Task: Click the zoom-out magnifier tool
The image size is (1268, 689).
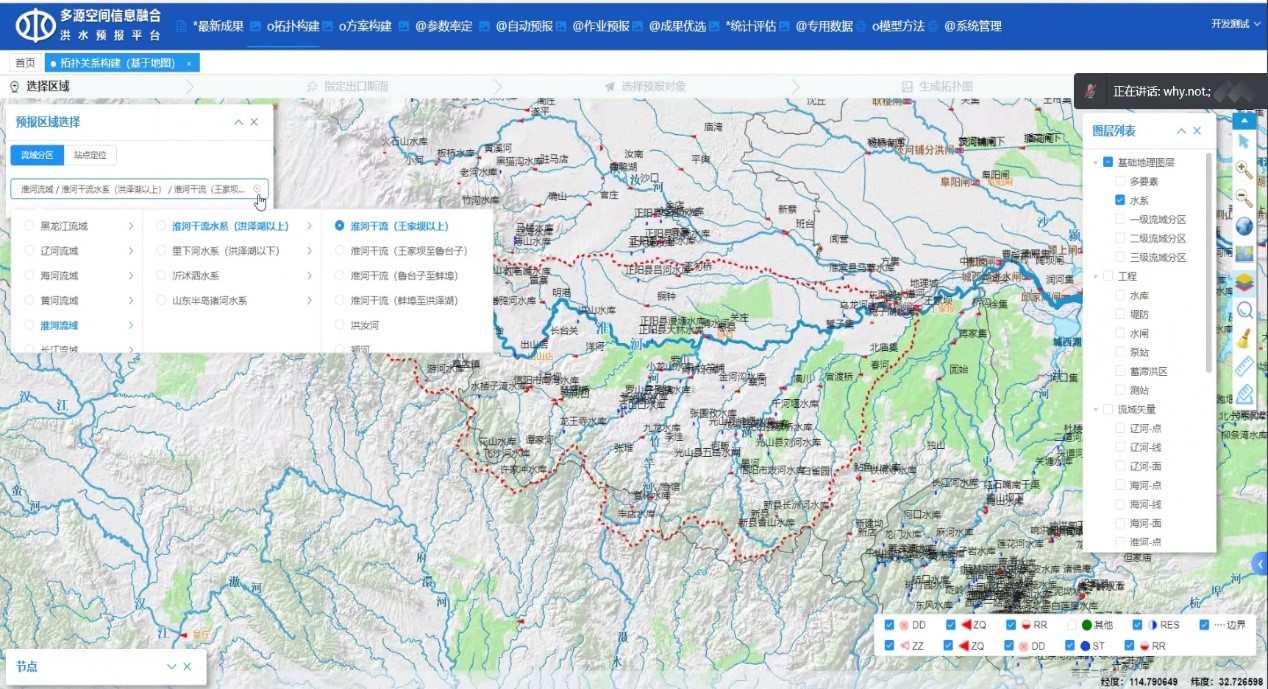Action: click(1244, 198)
